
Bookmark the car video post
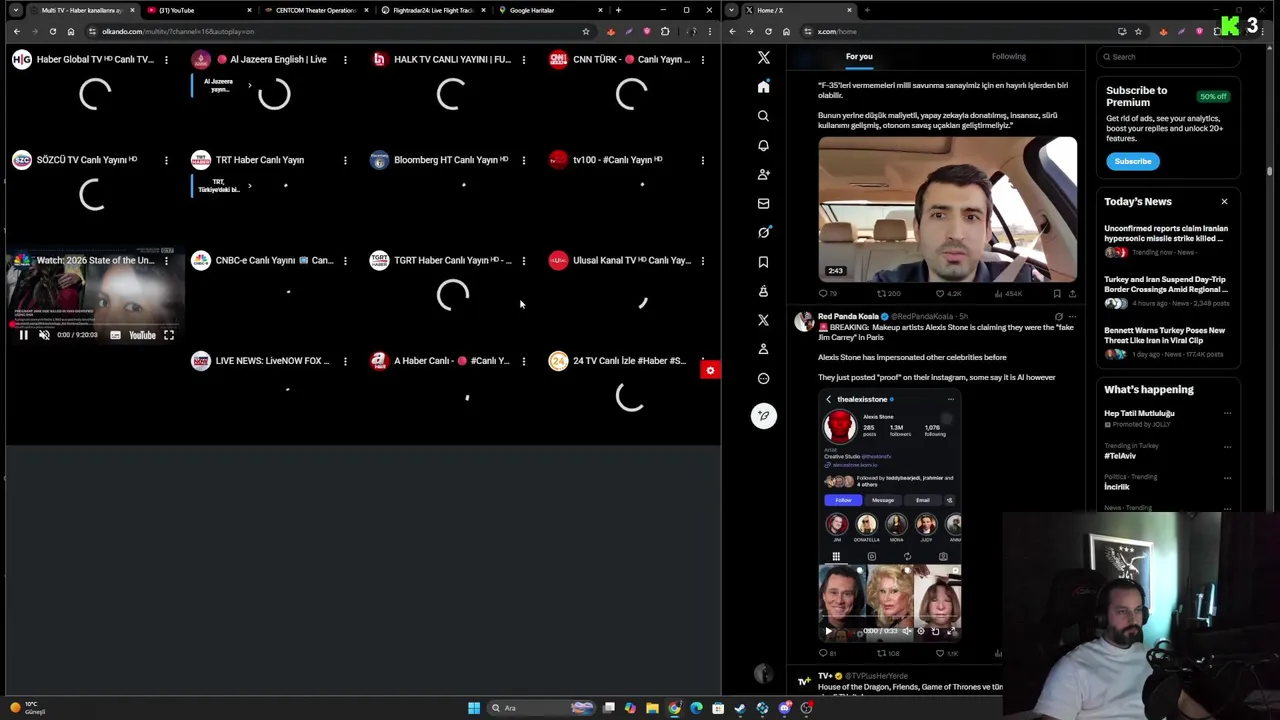pos(1057,294)
